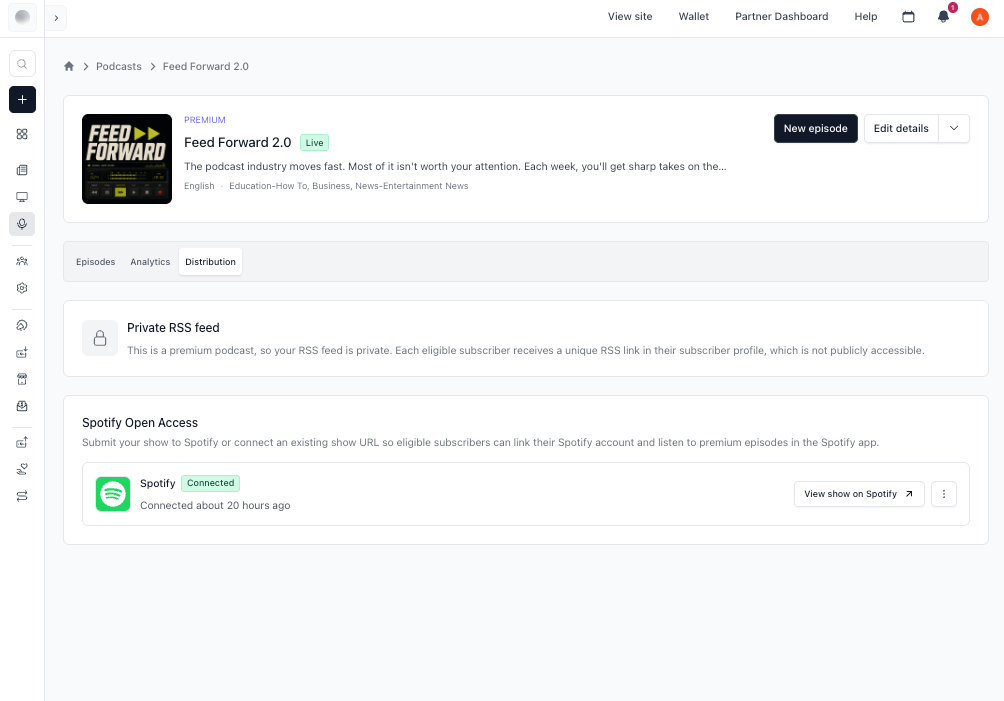Image resolution: width=1004 pixels, height=701 pixels.
Task: Click the Spotify Open Access heading
Action: coord(140,423)
